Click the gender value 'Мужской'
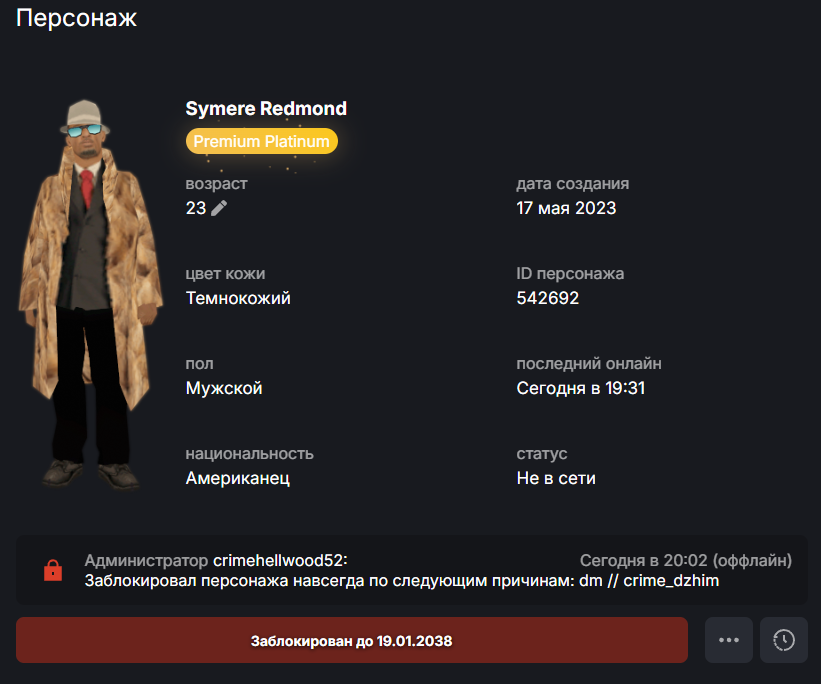This screenshot has height=684, width=821. click(x=224, y=388)
